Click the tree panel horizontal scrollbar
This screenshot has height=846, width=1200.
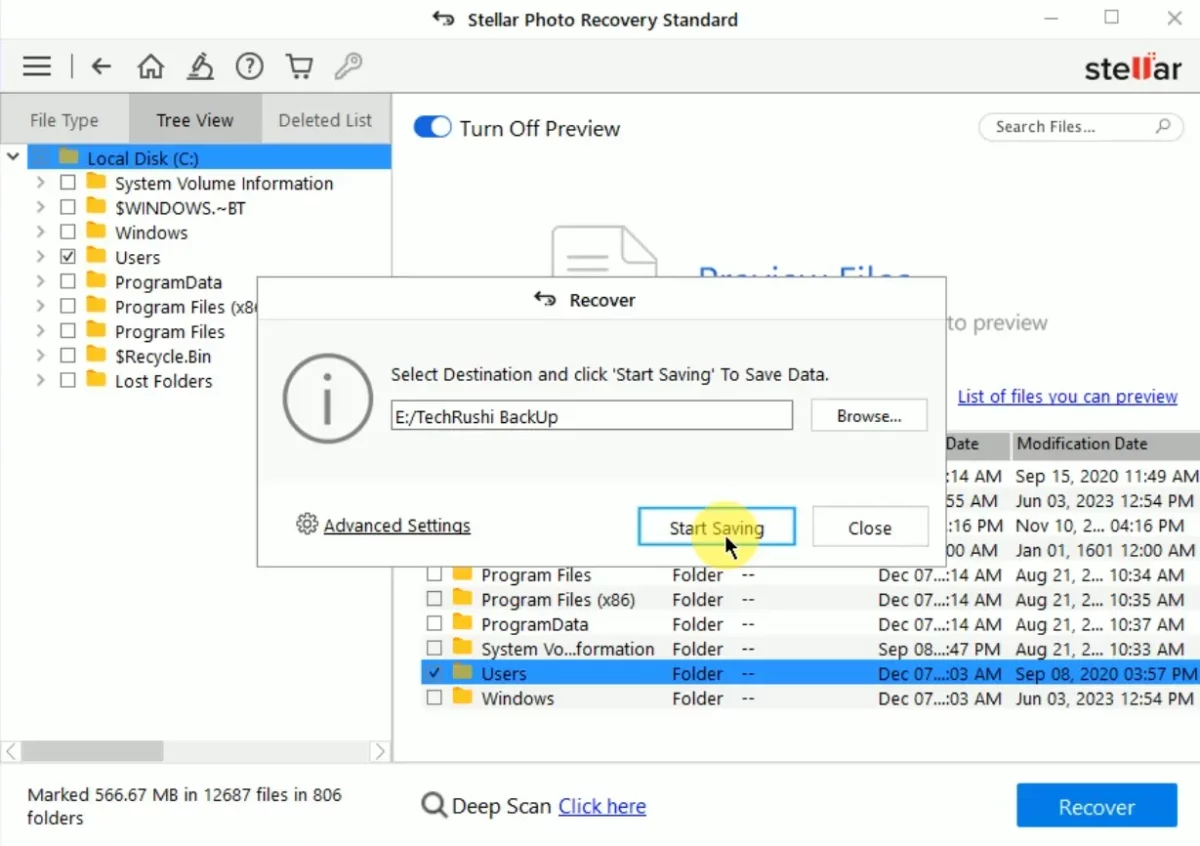tap(93, 751)
